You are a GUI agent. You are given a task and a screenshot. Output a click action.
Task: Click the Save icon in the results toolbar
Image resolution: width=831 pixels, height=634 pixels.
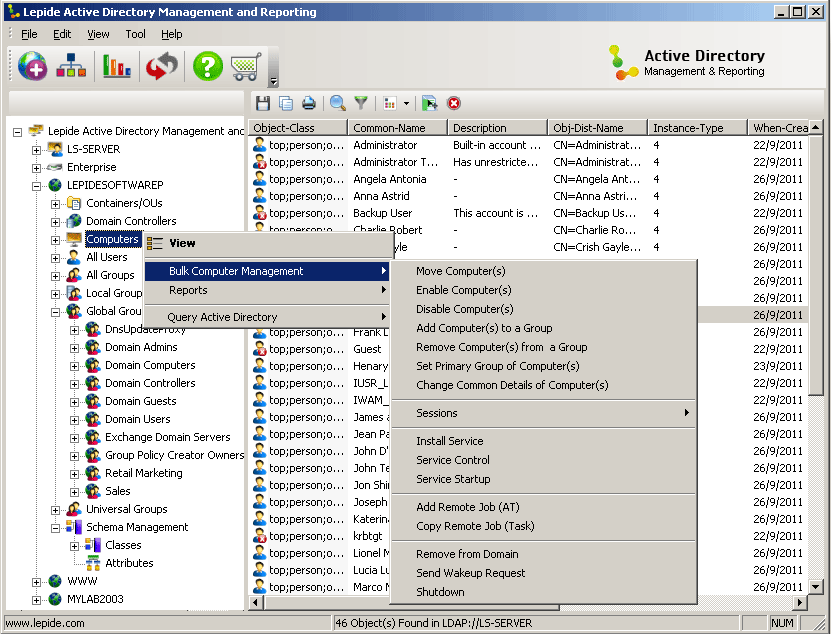(262, 103)
